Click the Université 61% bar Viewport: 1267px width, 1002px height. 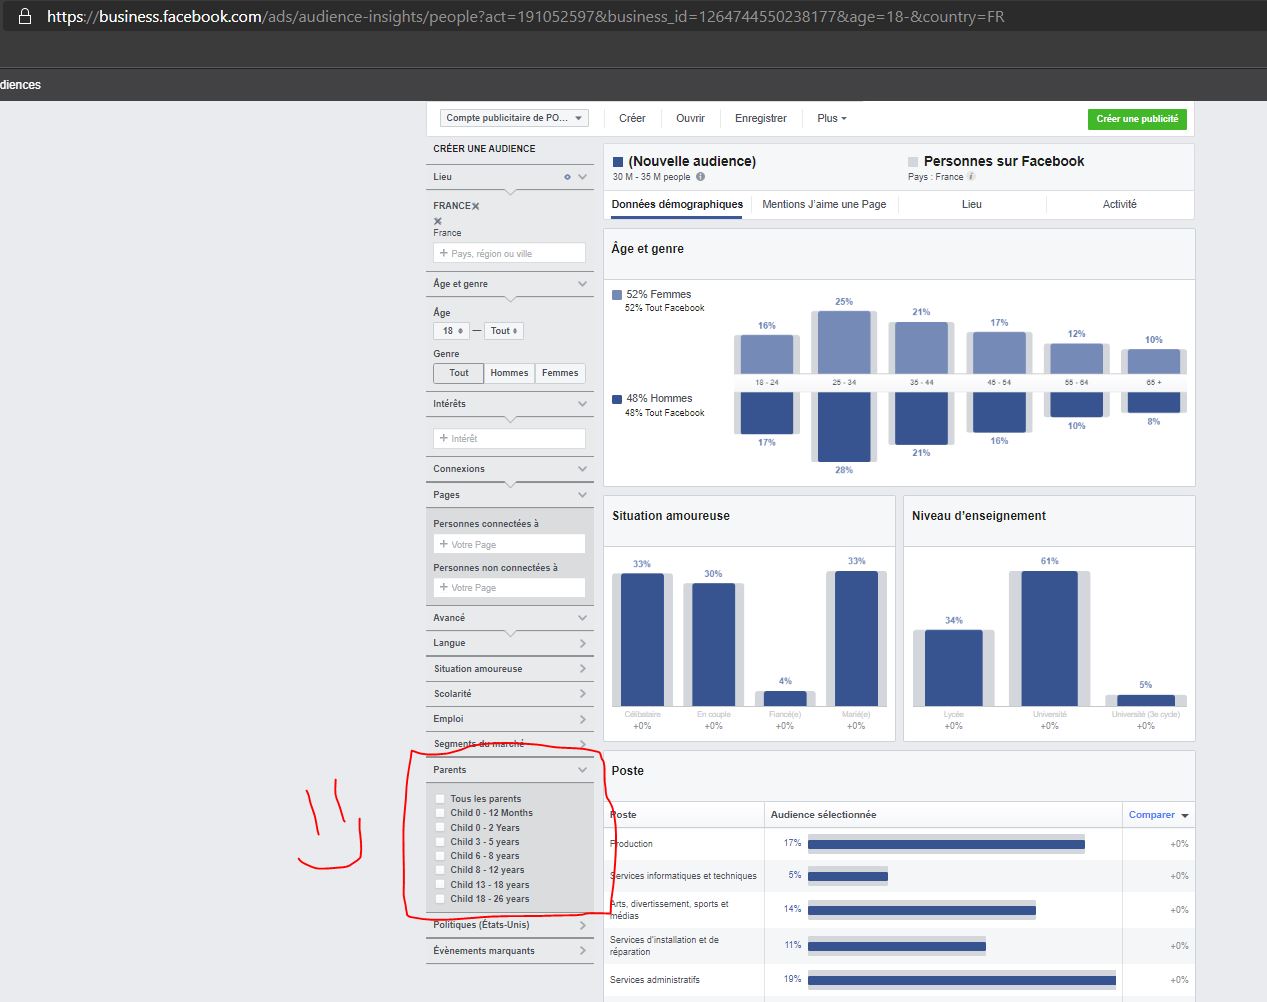pyautogui.click(x=1050, y=639)
